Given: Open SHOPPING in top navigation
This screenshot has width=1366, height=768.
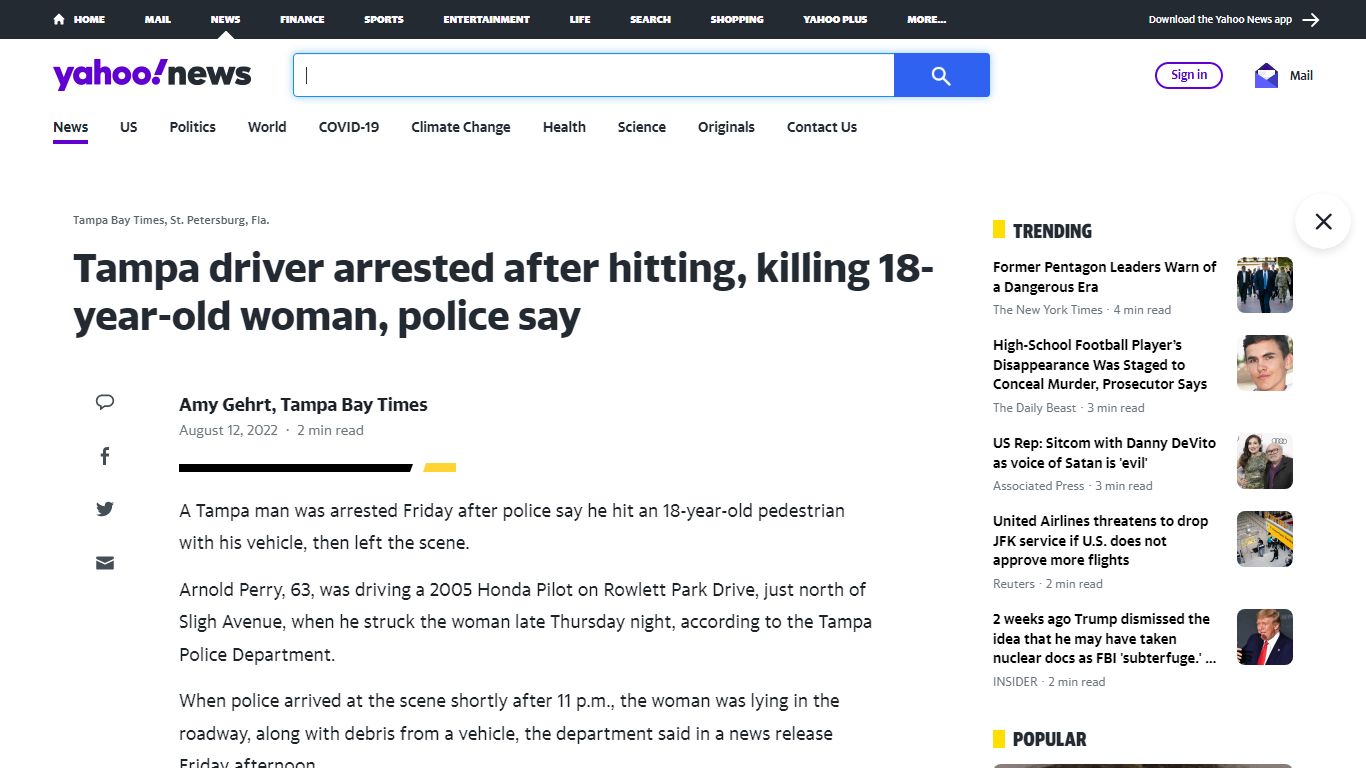Looking at the screenshot, I should pyautogui.click(x=737, y=19).
